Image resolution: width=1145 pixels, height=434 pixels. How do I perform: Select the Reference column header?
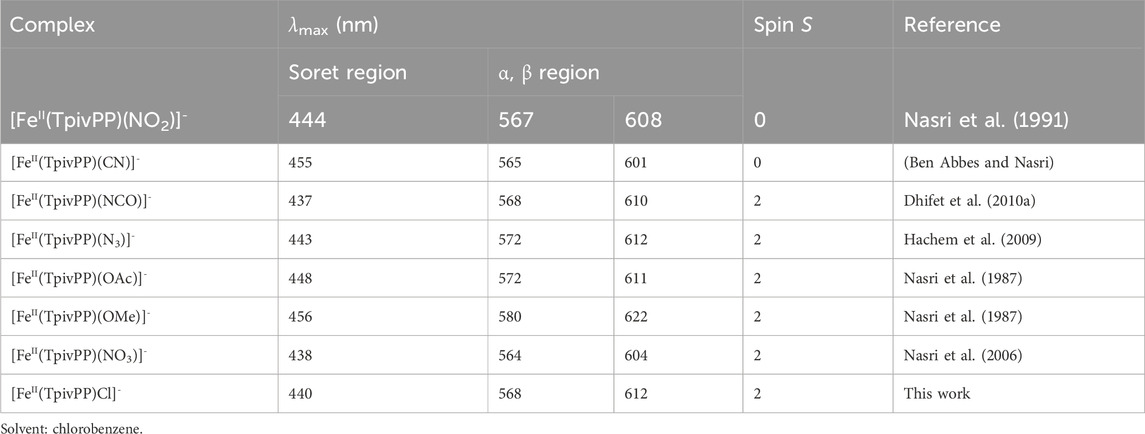click(x=951, y=25)
